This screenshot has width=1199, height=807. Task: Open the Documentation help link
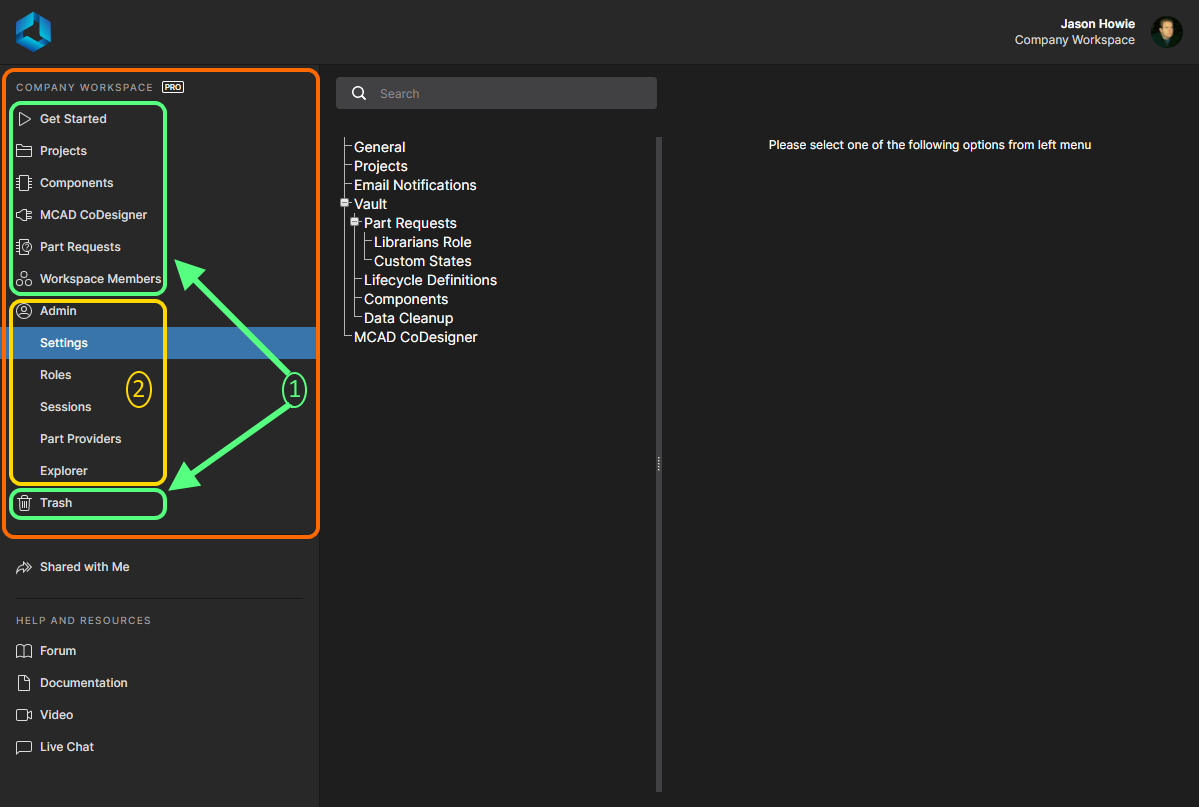[x=83, y=683]
